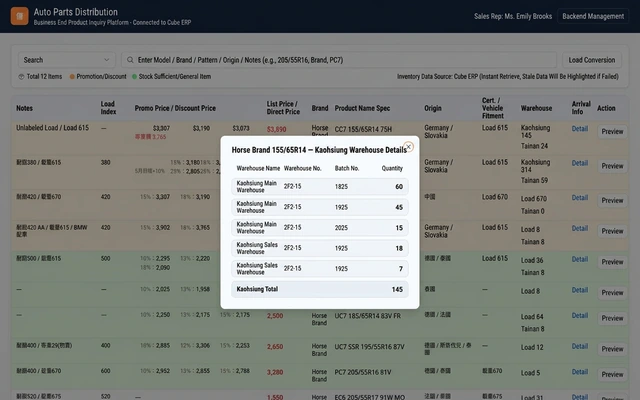Click the Promo Price / Discount Price header

point(175,108)
